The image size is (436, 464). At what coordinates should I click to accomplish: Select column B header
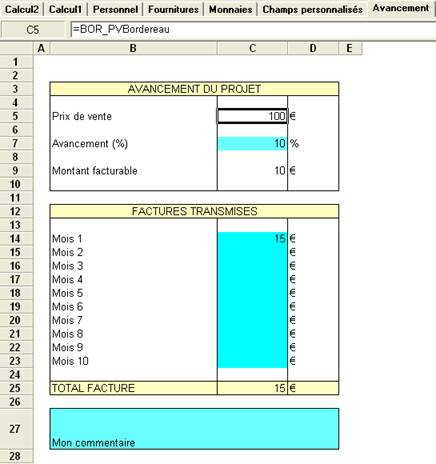point(133,48)
